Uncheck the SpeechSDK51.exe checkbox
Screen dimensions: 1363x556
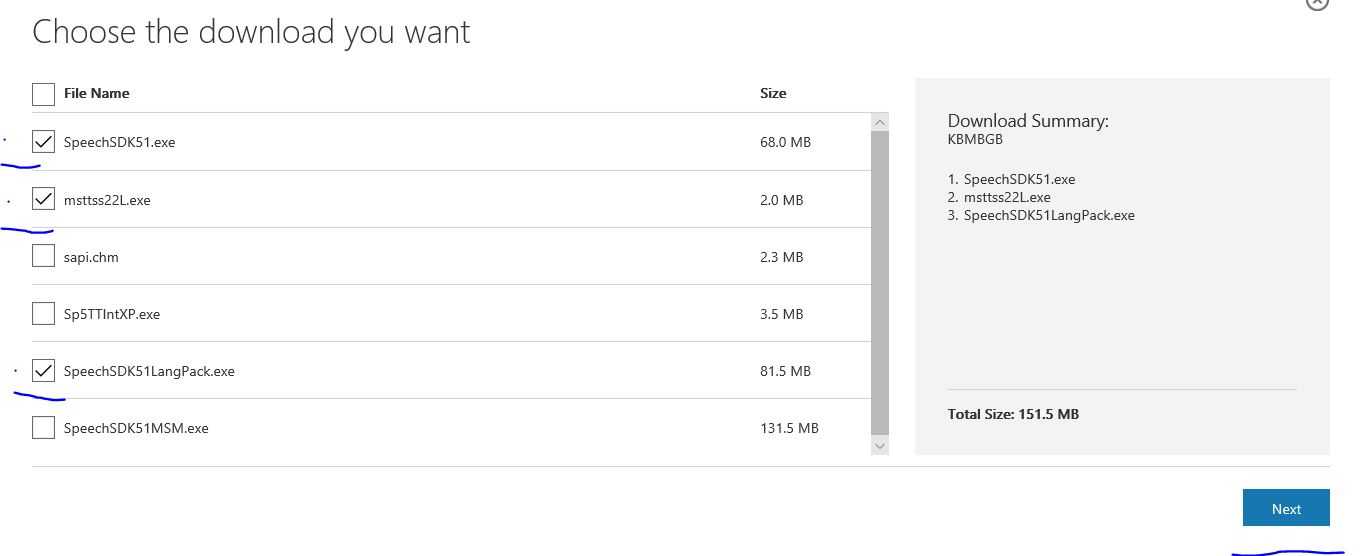(x=43, y=142)
